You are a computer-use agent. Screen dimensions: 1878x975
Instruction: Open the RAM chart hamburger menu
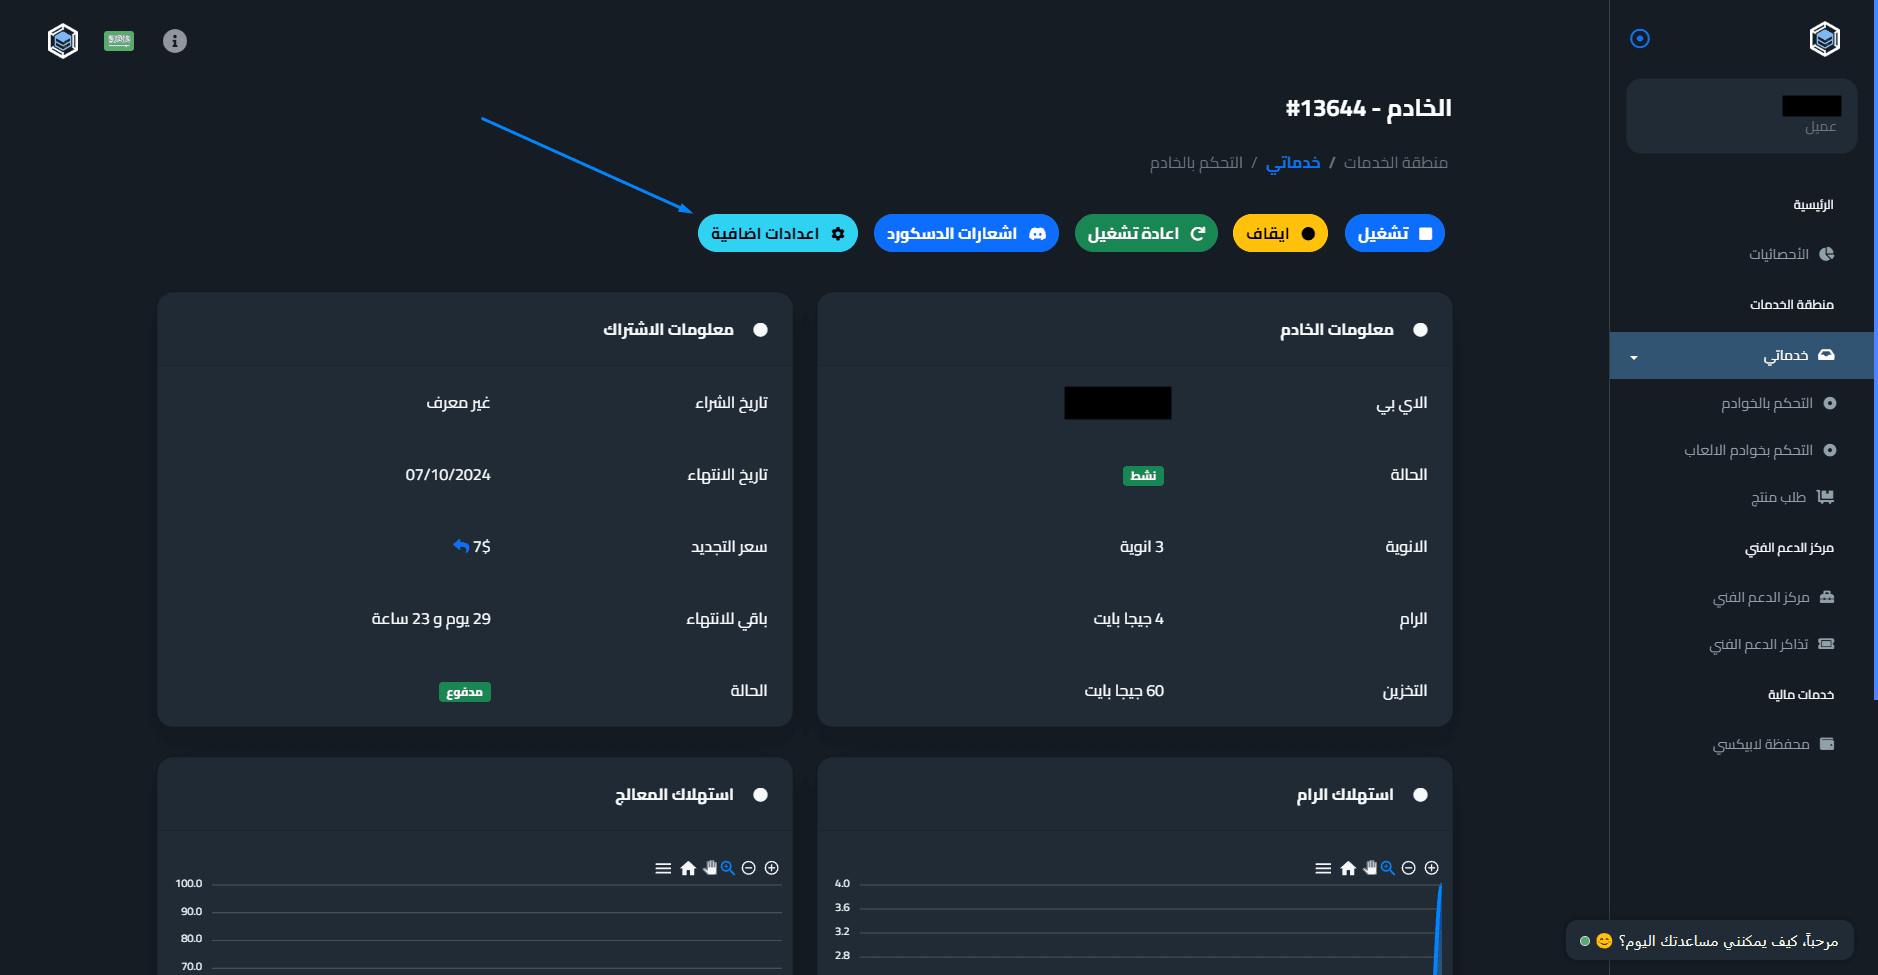tap(1323, 868)
